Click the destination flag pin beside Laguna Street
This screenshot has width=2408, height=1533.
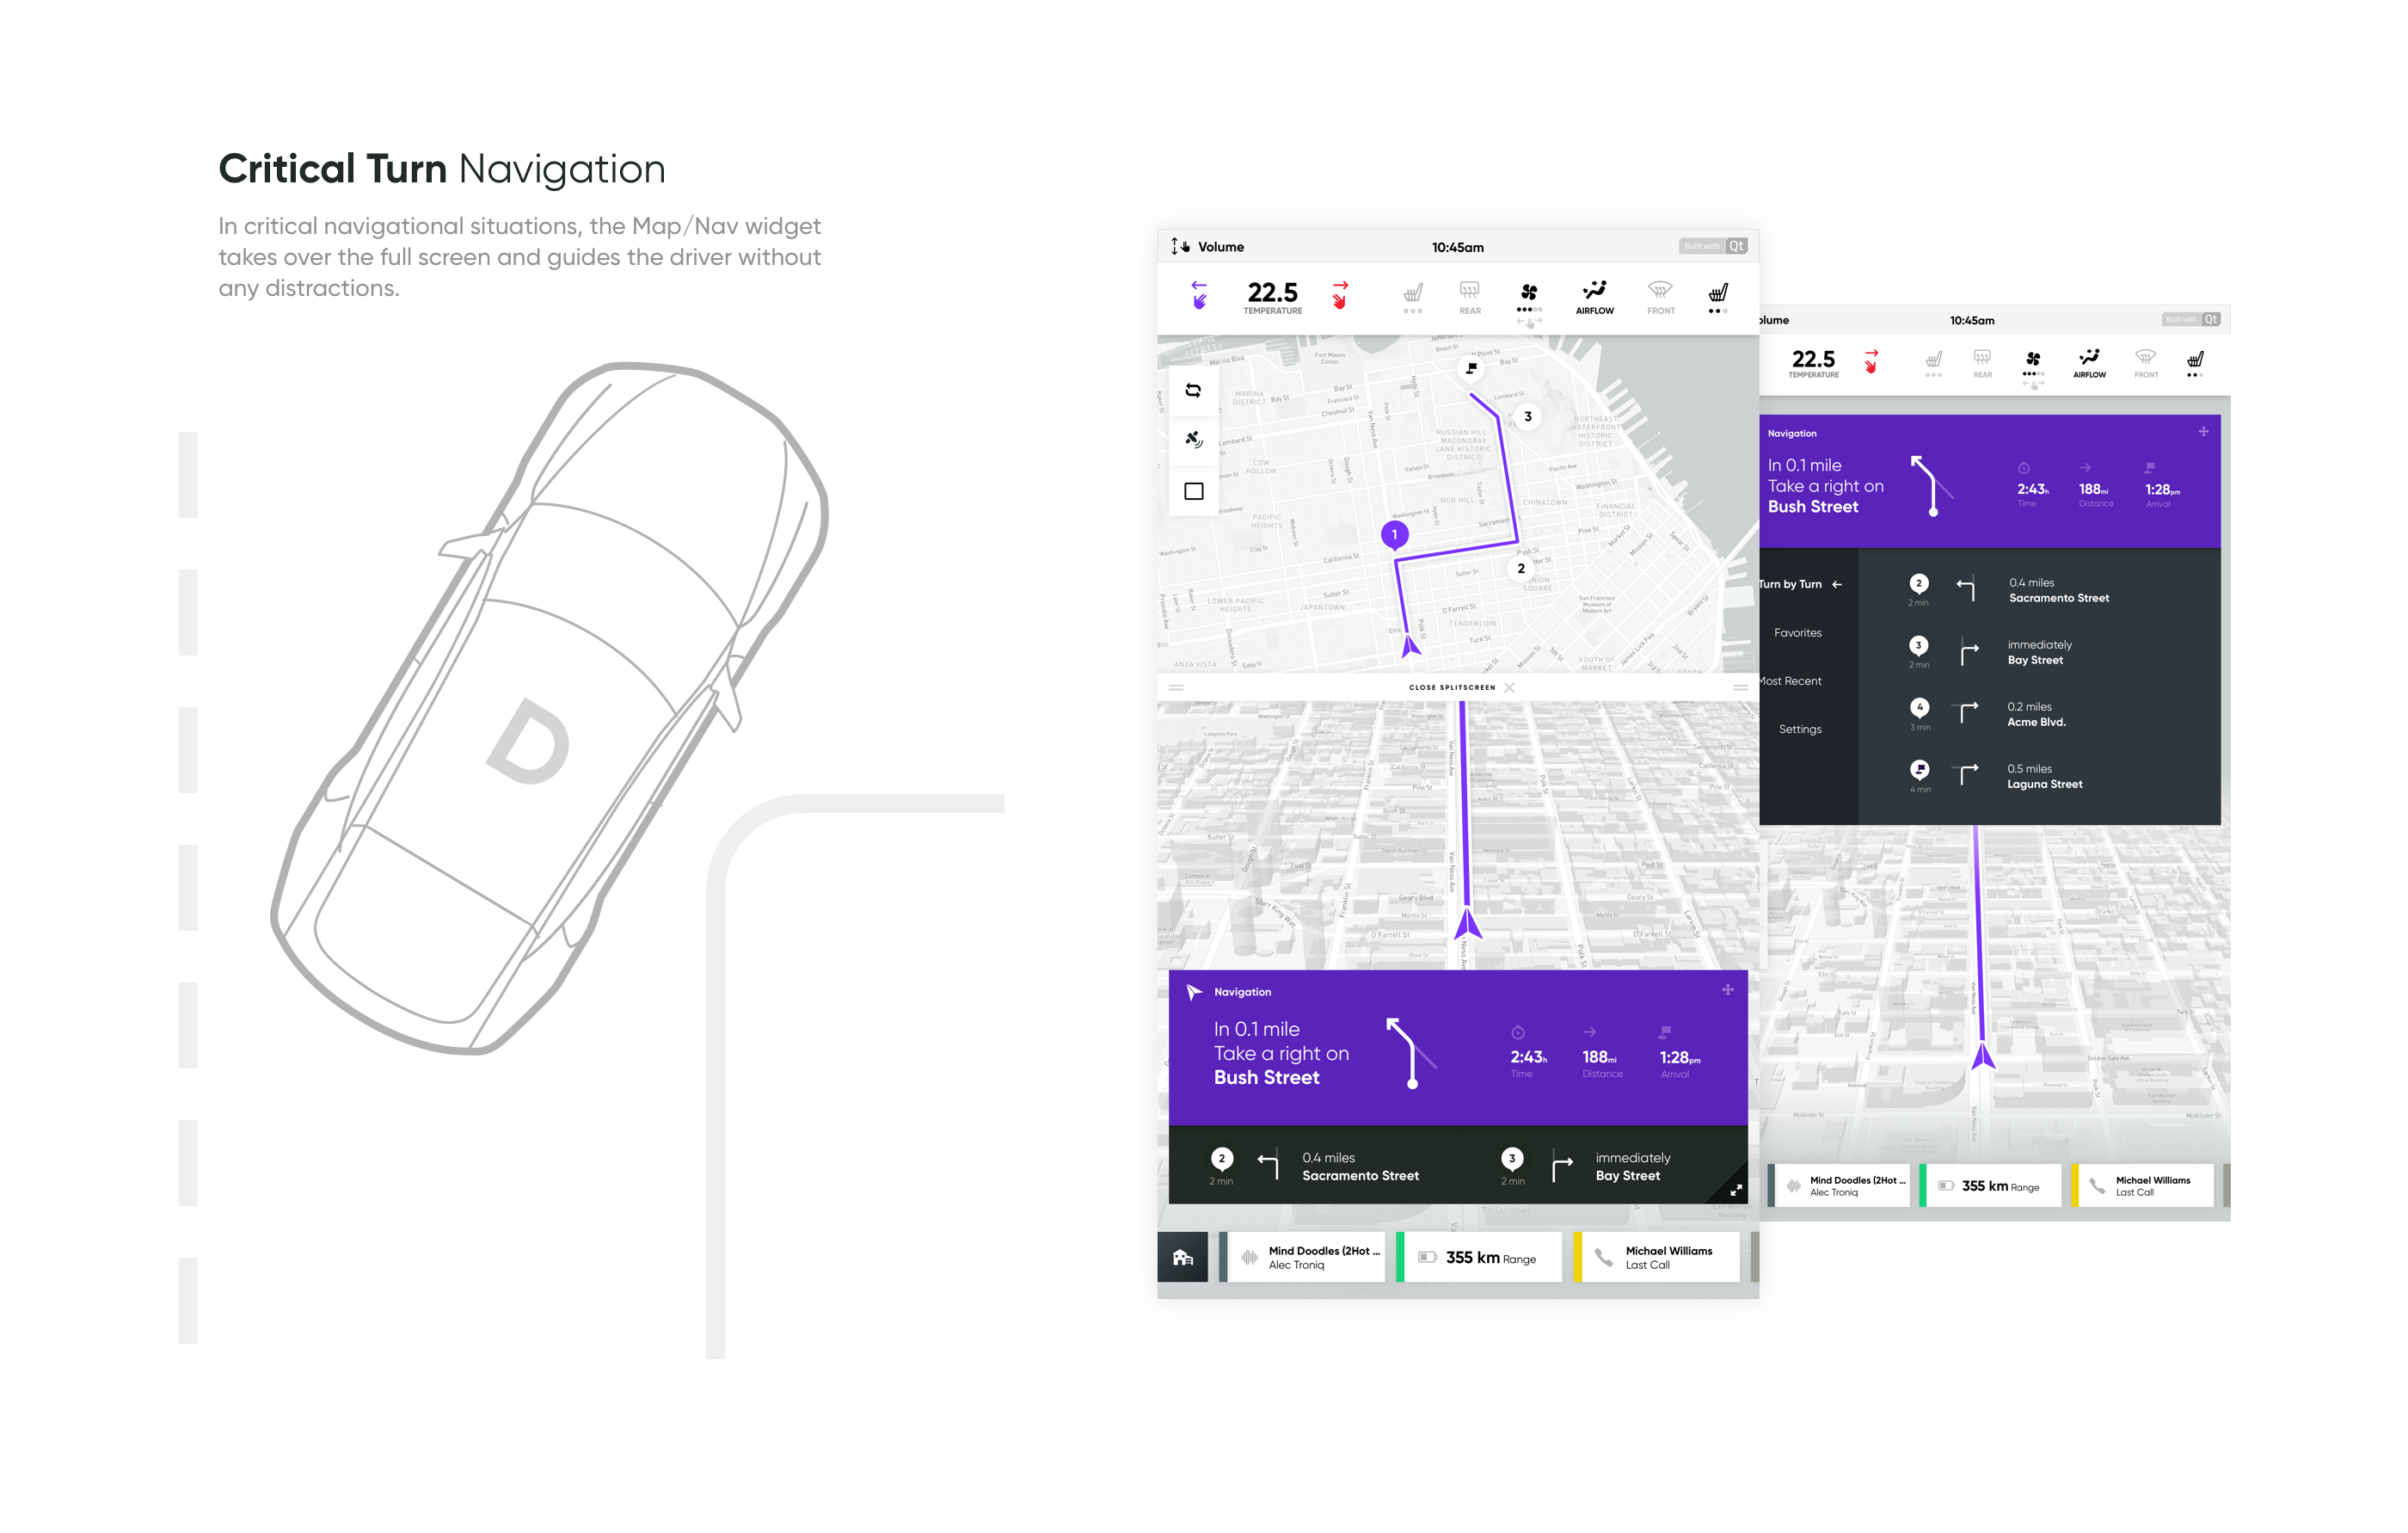pyautogui.click(x=1919, y=770)
